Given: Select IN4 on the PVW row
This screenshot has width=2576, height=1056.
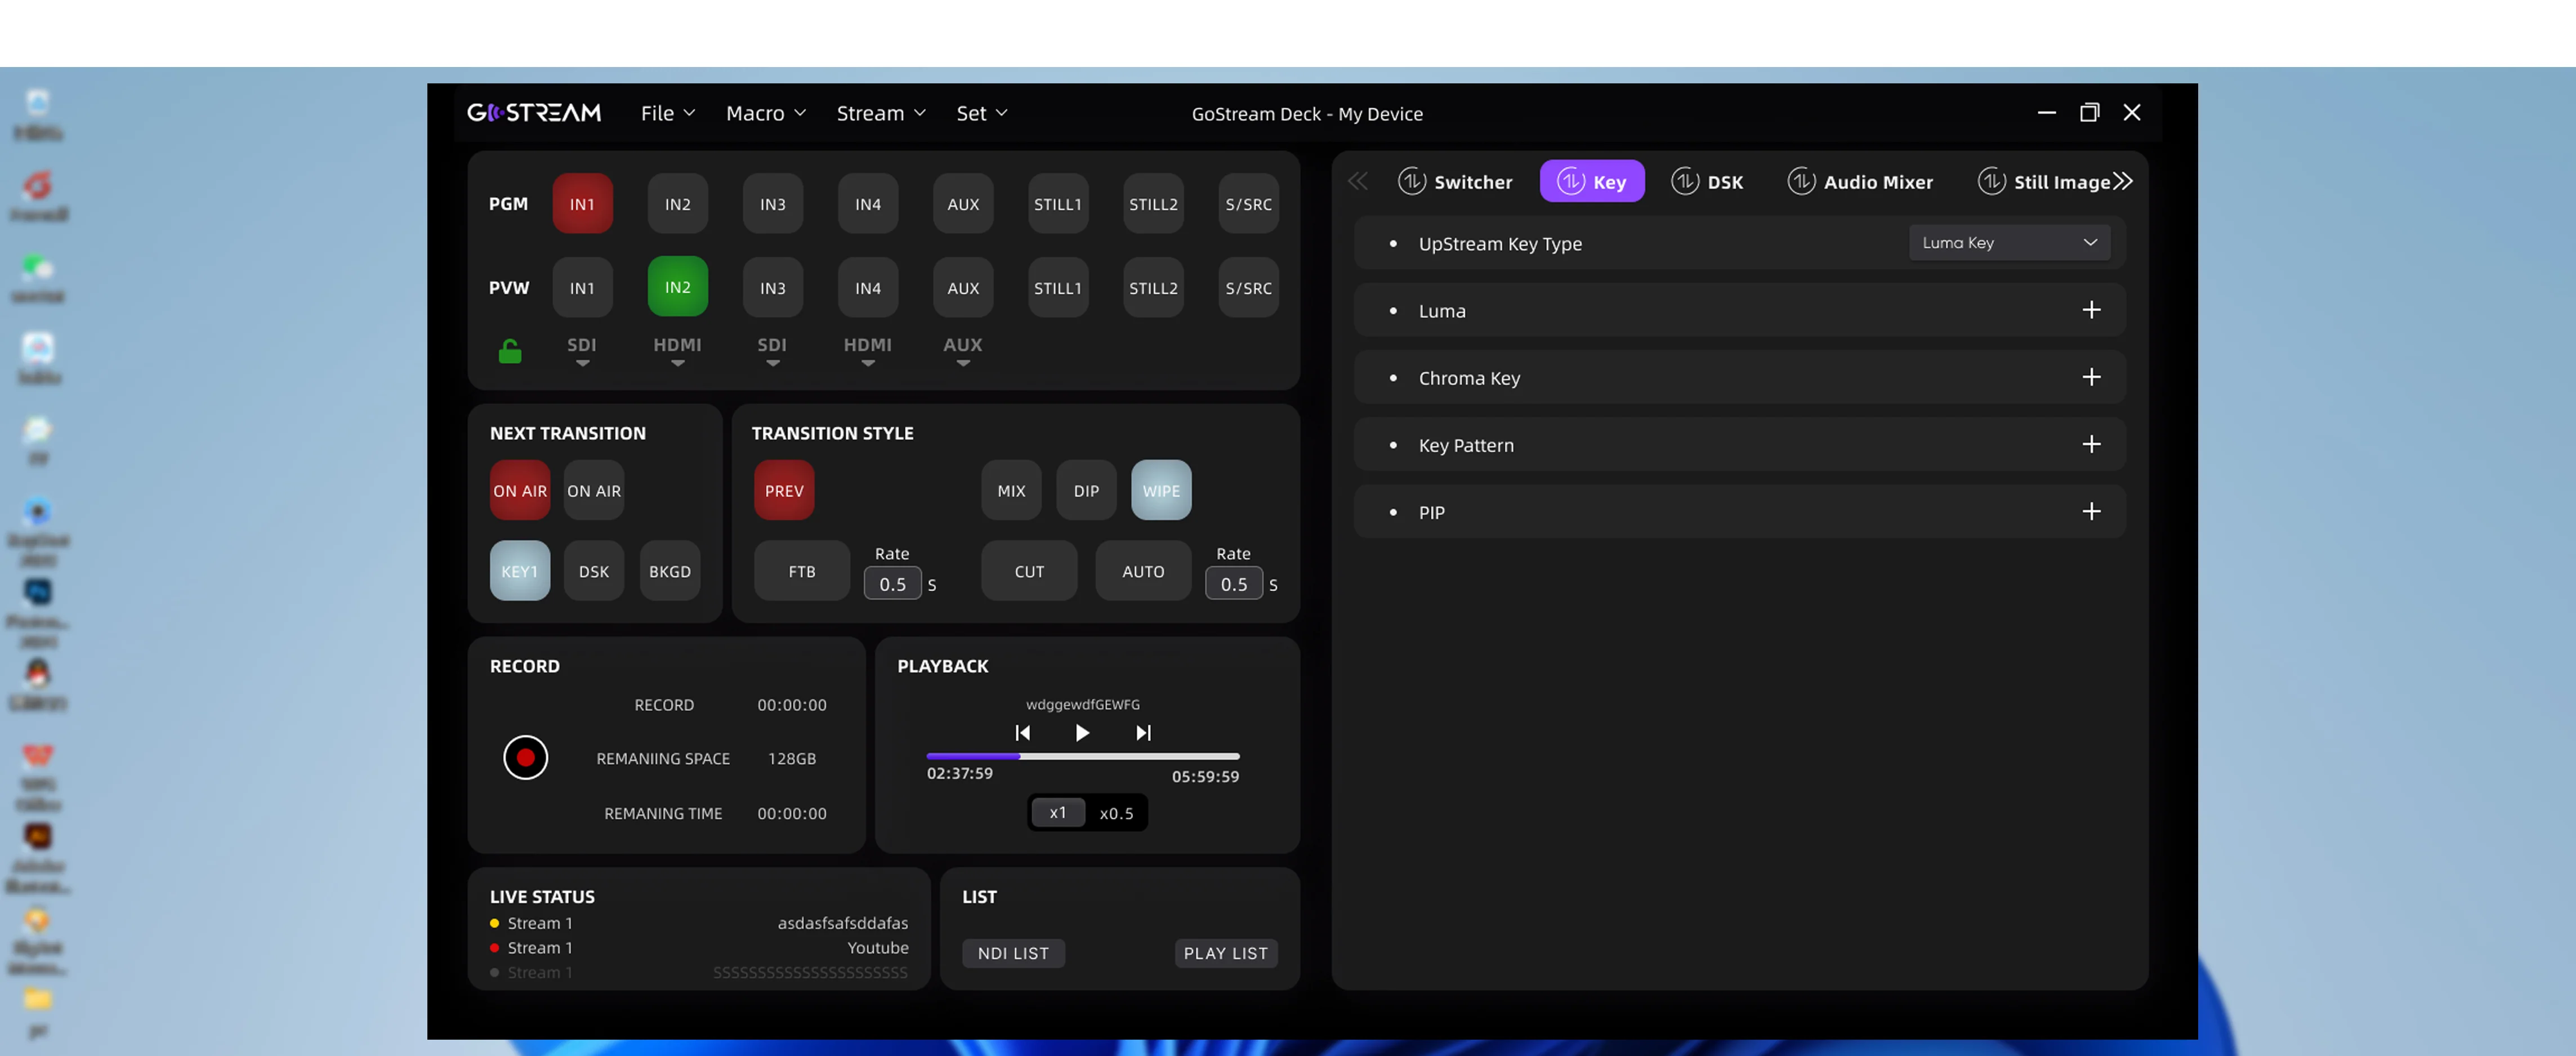Looking at the screenshot, I should point(867,287).
